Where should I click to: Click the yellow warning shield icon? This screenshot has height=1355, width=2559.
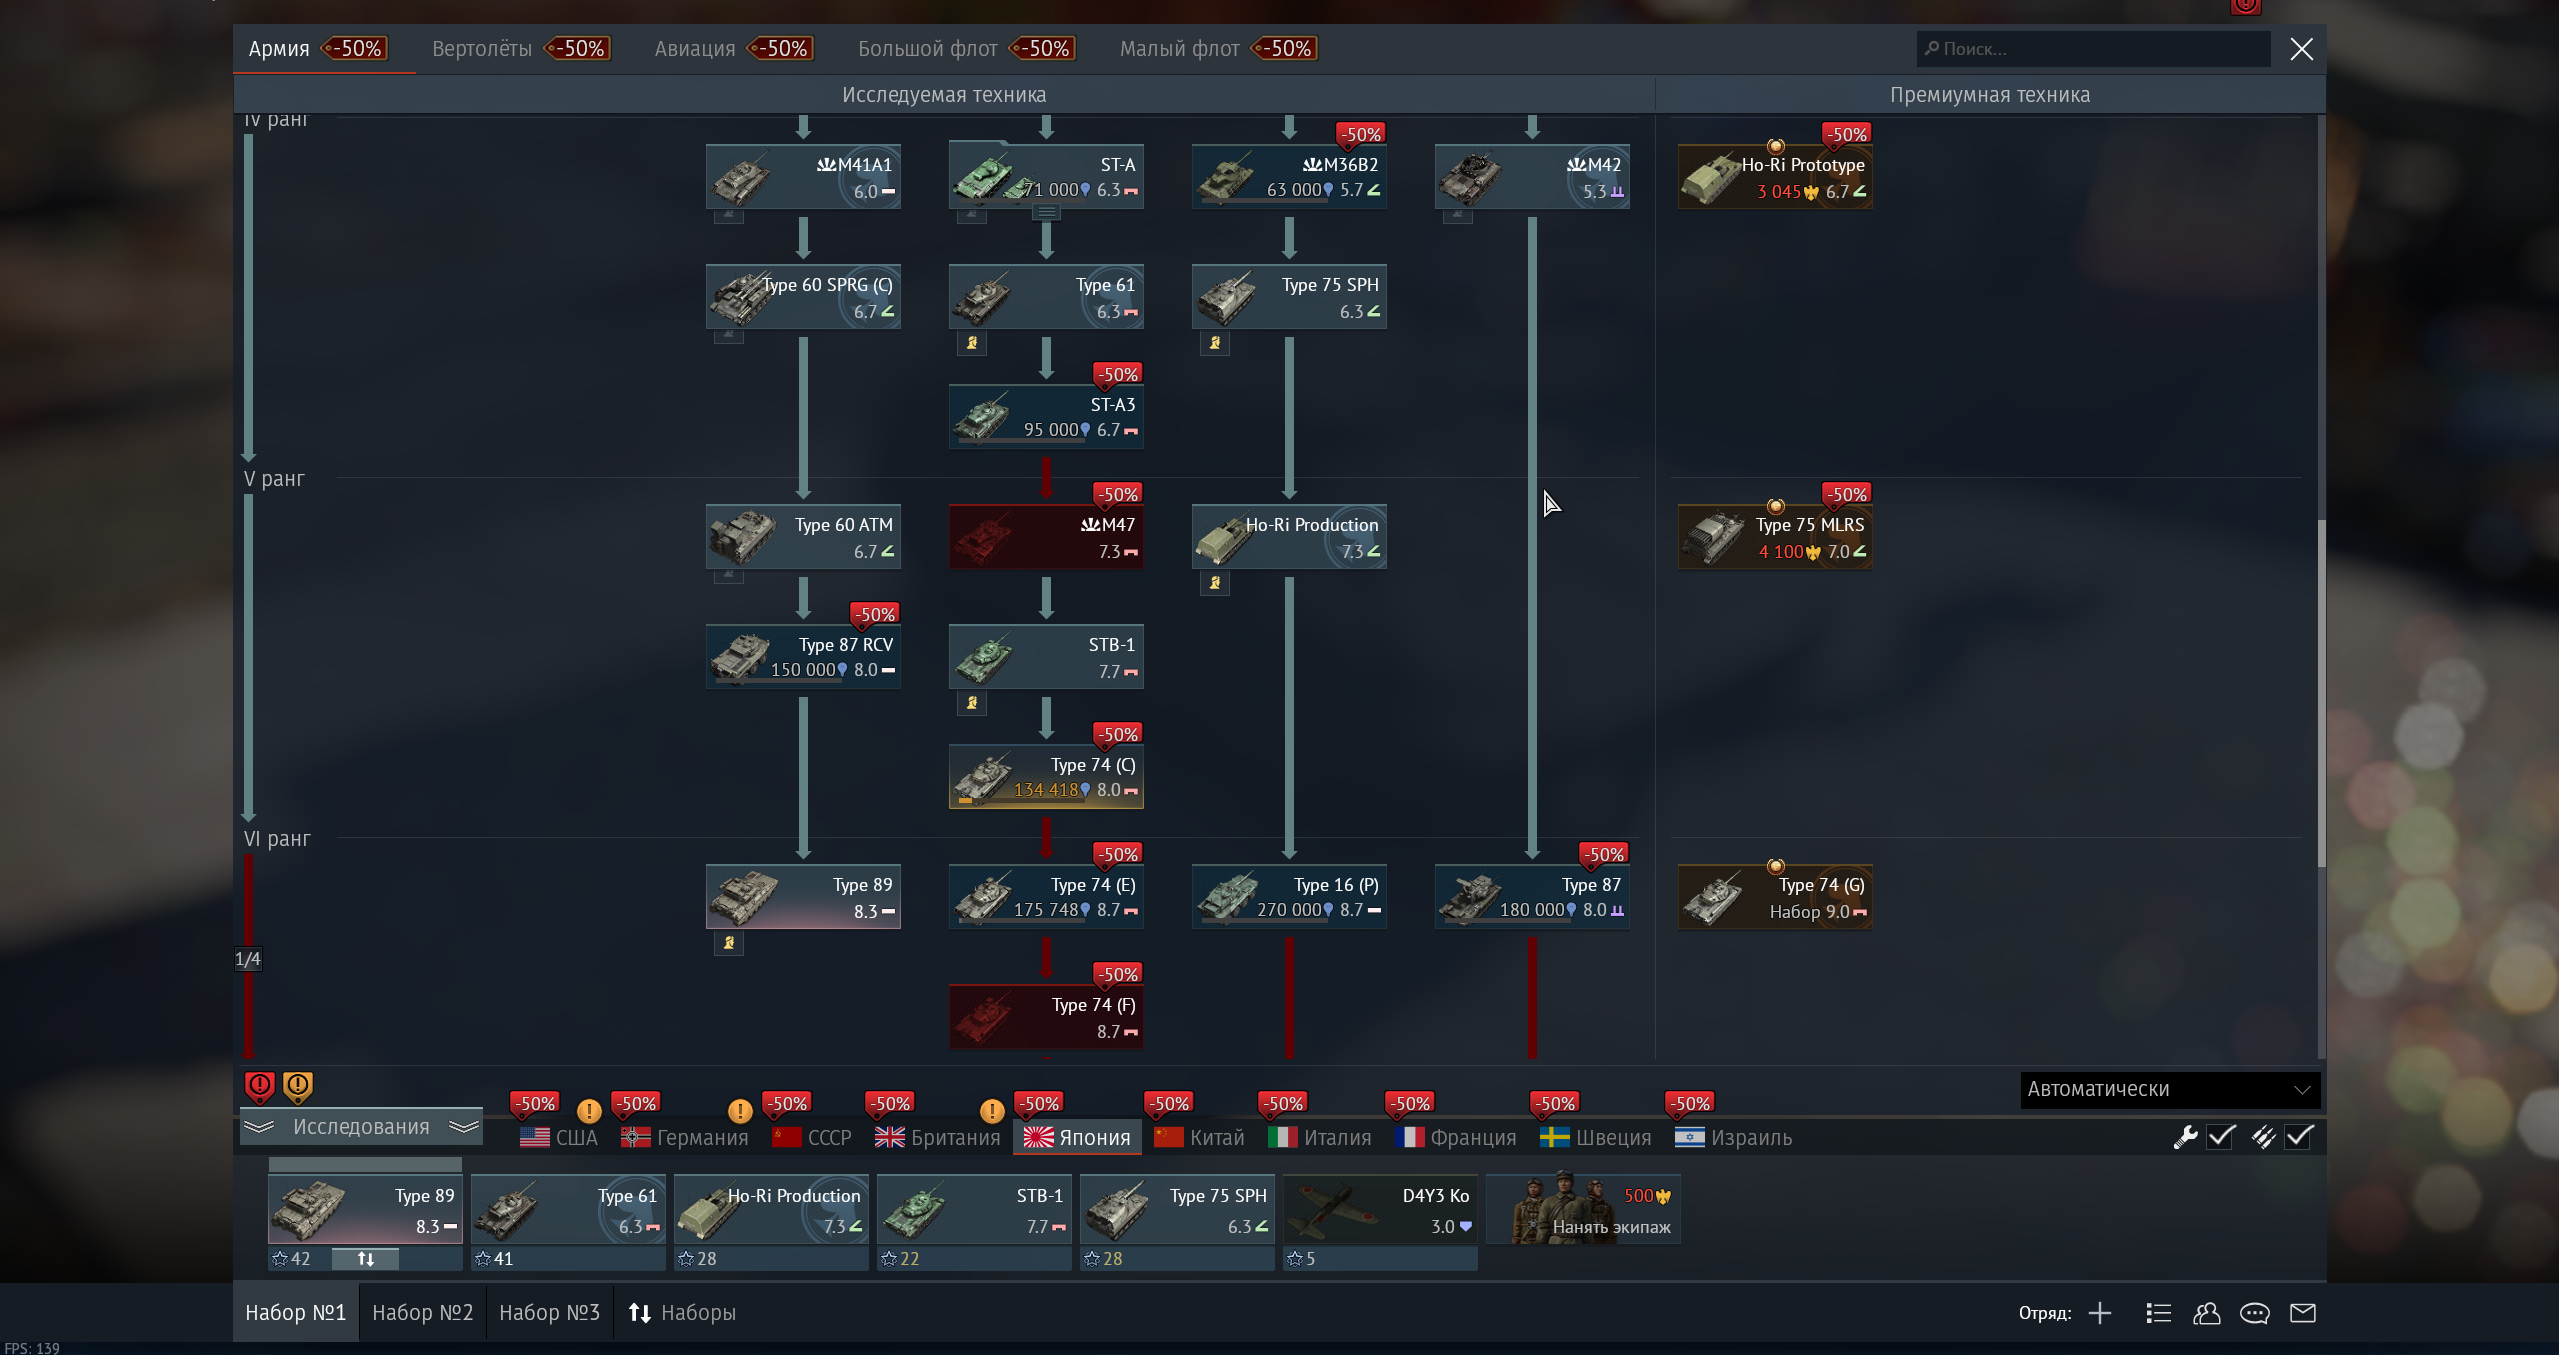point(298,1086)
